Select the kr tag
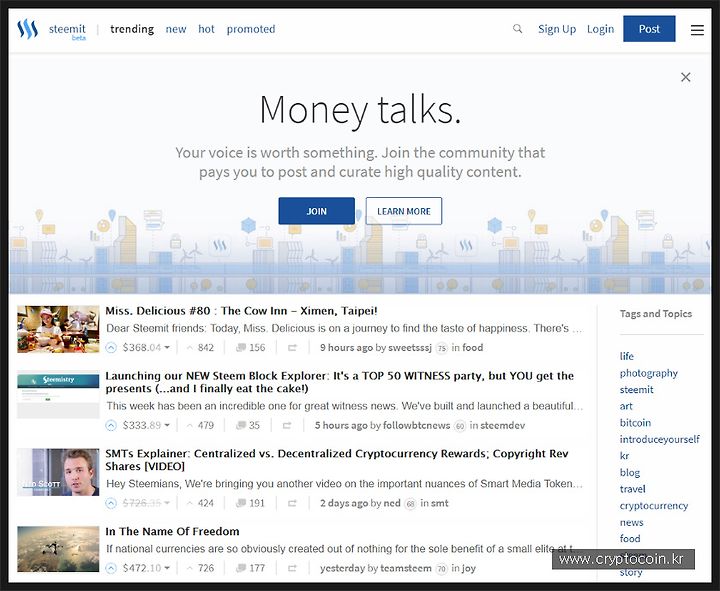This screenshot has height=591, width=720. [x=624, y=456]
